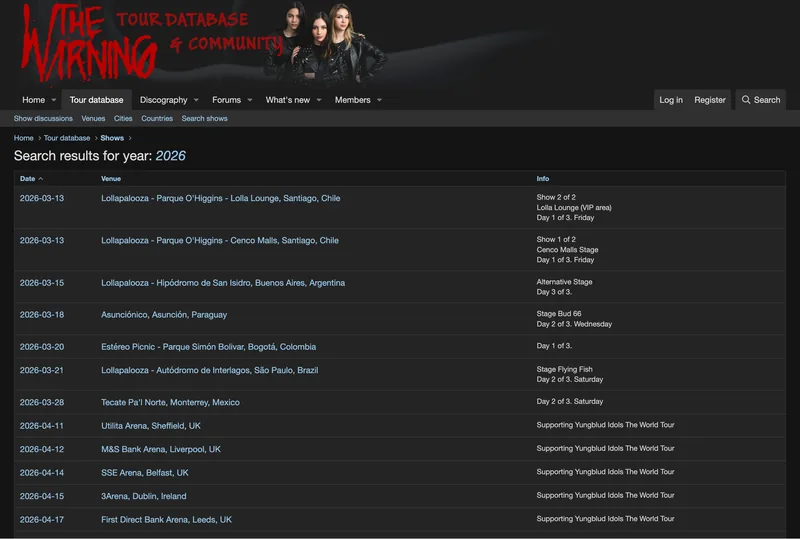Image resolution: width=800 pixels, height=539 pixels.
Task: Expand the Home menu arrow
Action: [54, 100]
